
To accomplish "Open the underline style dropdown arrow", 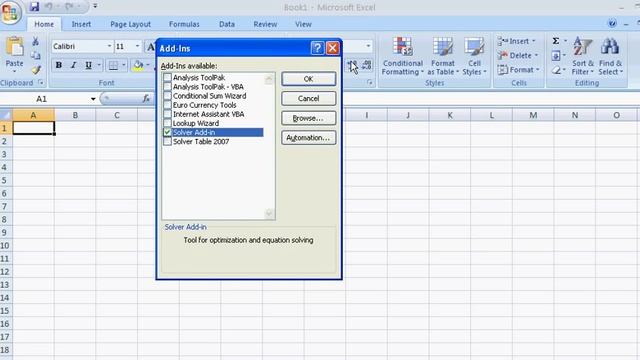I will coord(99,65).
